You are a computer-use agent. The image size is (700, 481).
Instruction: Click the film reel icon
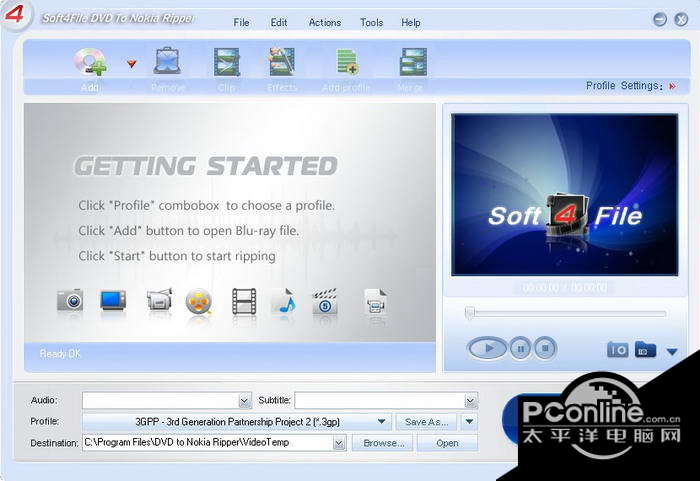coord(199,301)
